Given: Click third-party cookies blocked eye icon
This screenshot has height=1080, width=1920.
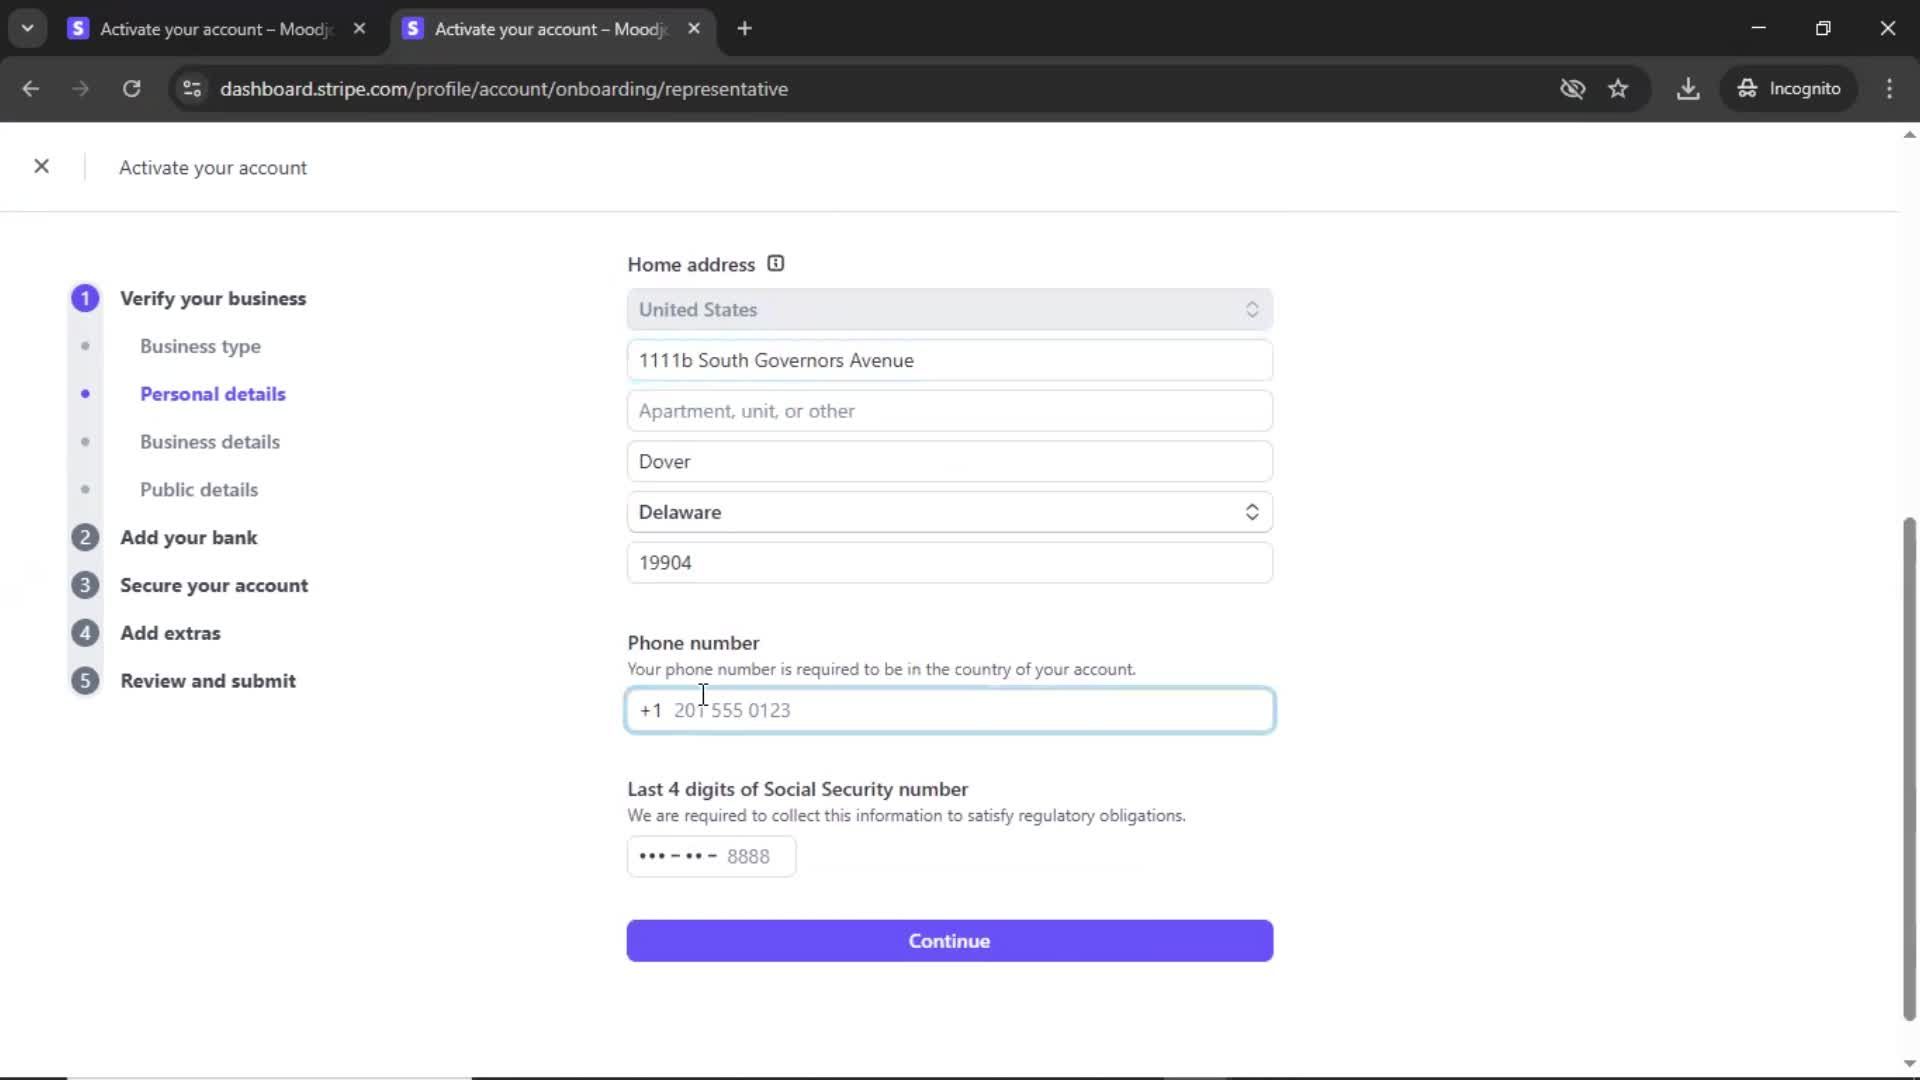Looking at the screenshot, I should pyautogui.click(x=1572, y=89).
